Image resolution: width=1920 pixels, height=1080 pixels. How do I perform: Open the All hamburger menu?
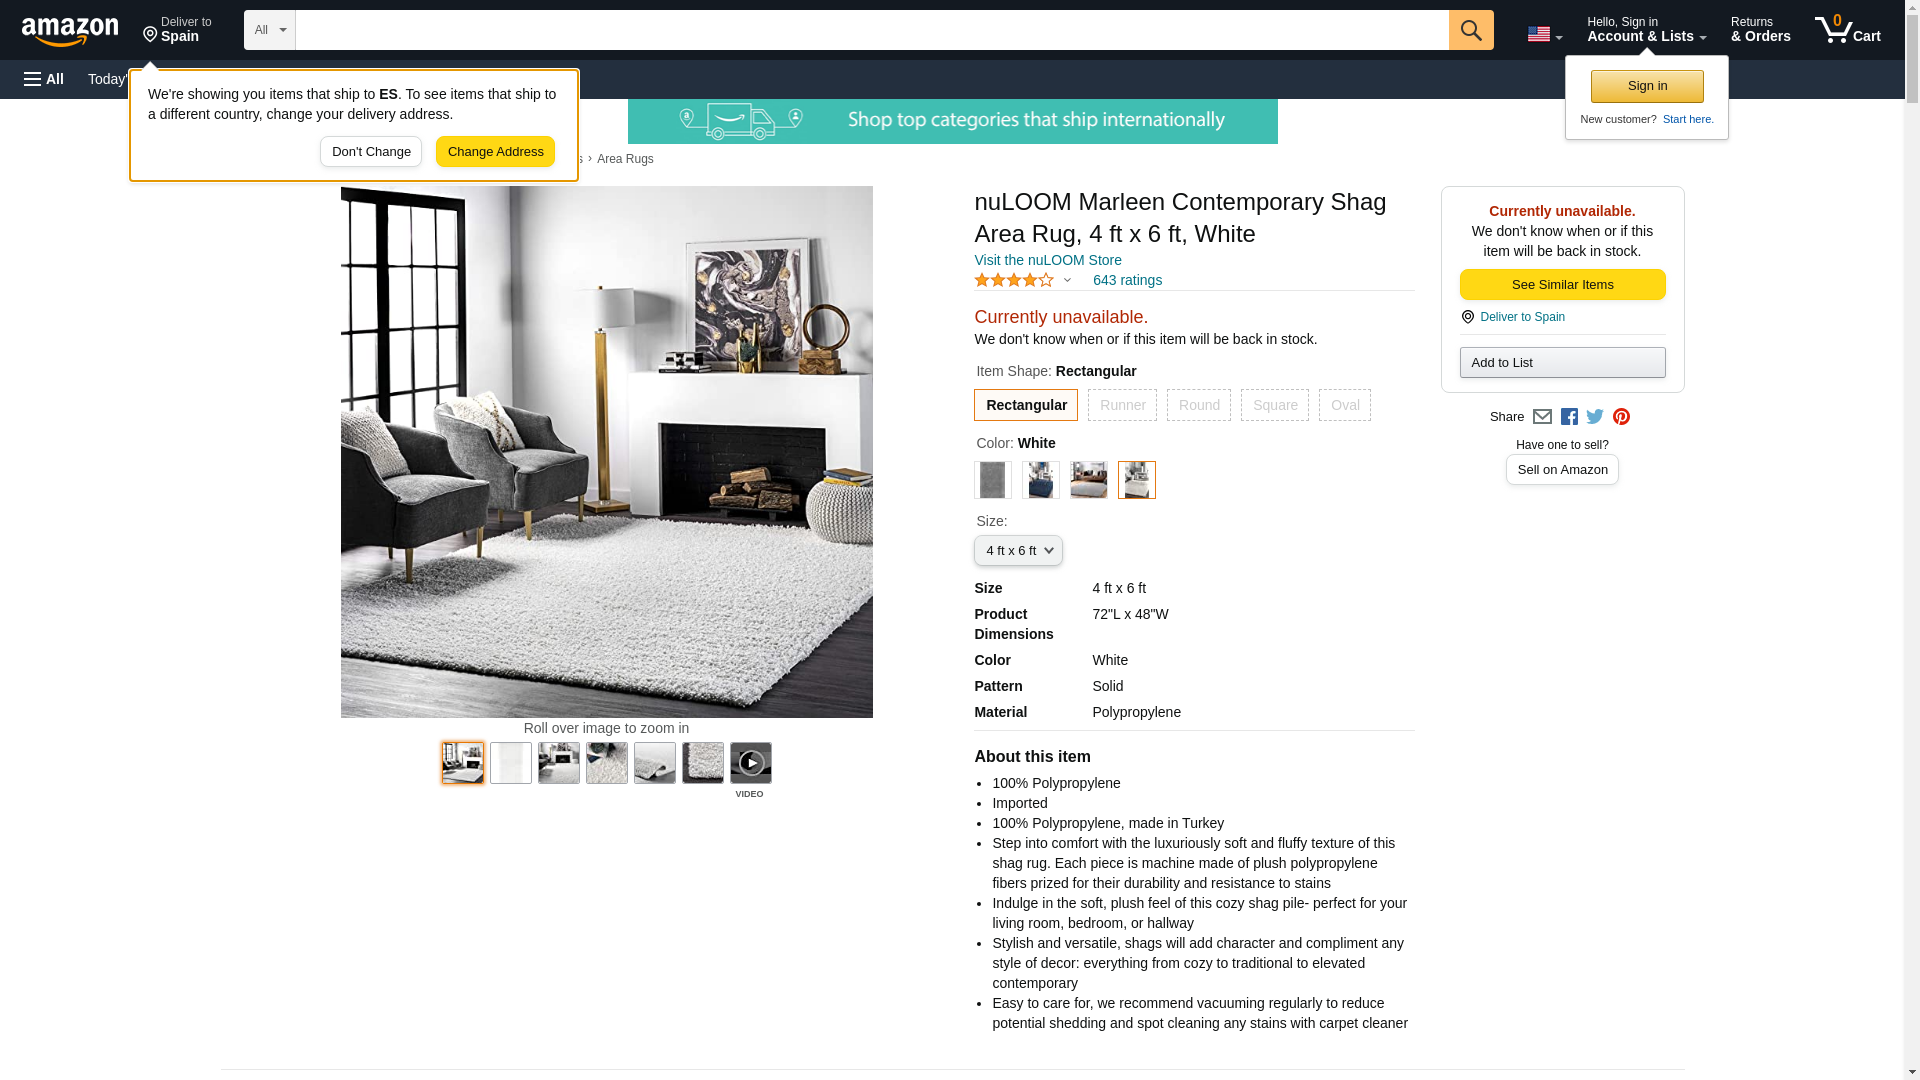tap(44, 79)
